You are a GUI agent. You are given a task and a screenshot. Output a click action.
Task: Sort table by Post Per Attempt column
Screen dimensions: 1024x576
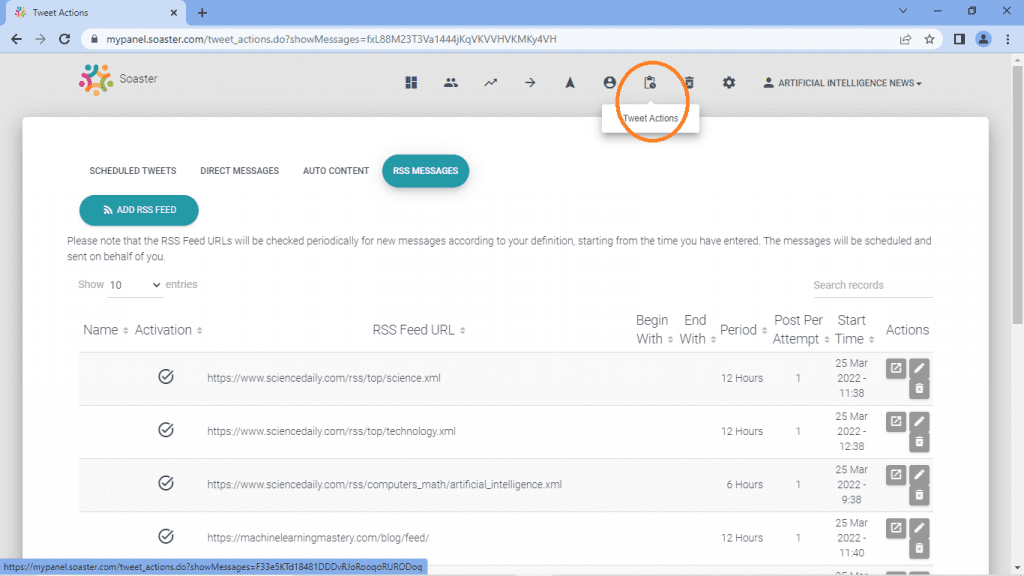click(x=800, y=330)
